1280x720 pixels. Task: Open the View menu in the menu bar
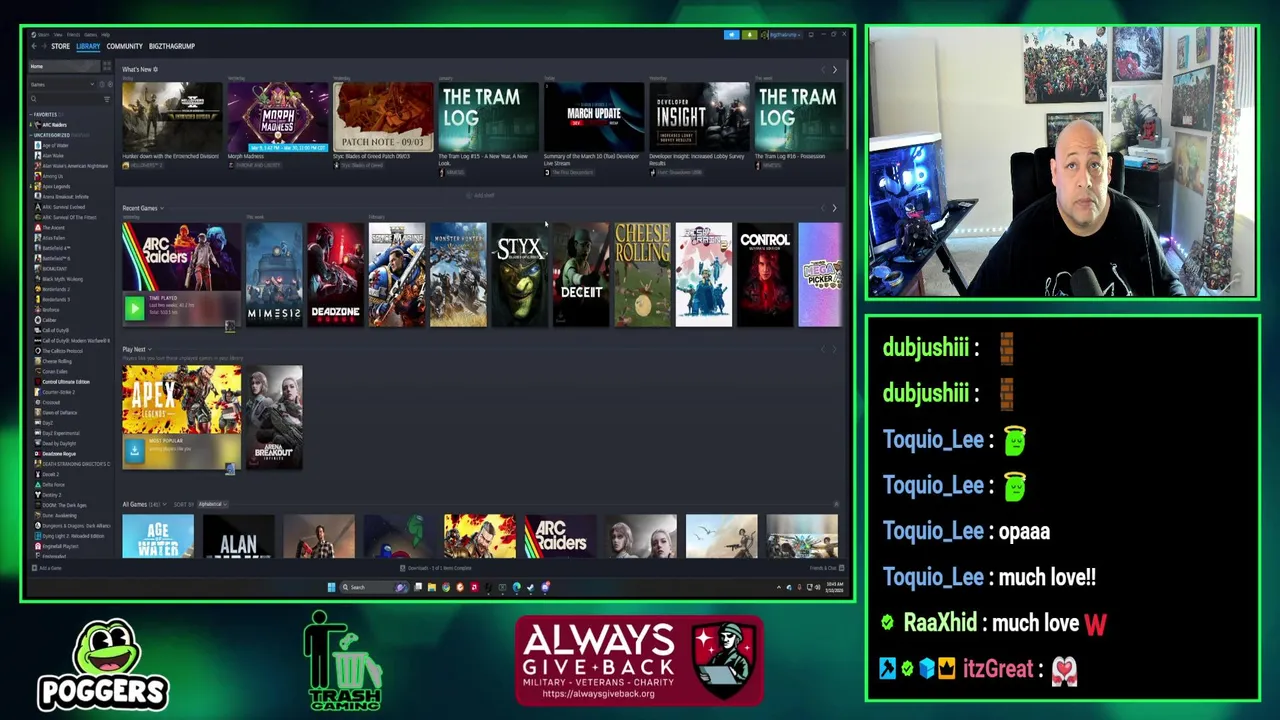pyautogui.click(x=58, y=35)
